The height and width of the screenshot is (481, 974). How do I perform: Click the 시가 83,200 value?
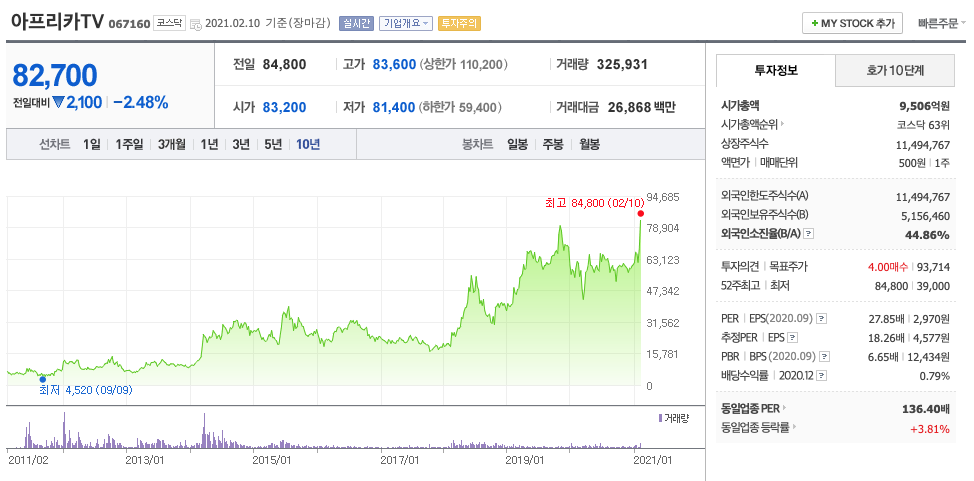[x=284, y=108]
